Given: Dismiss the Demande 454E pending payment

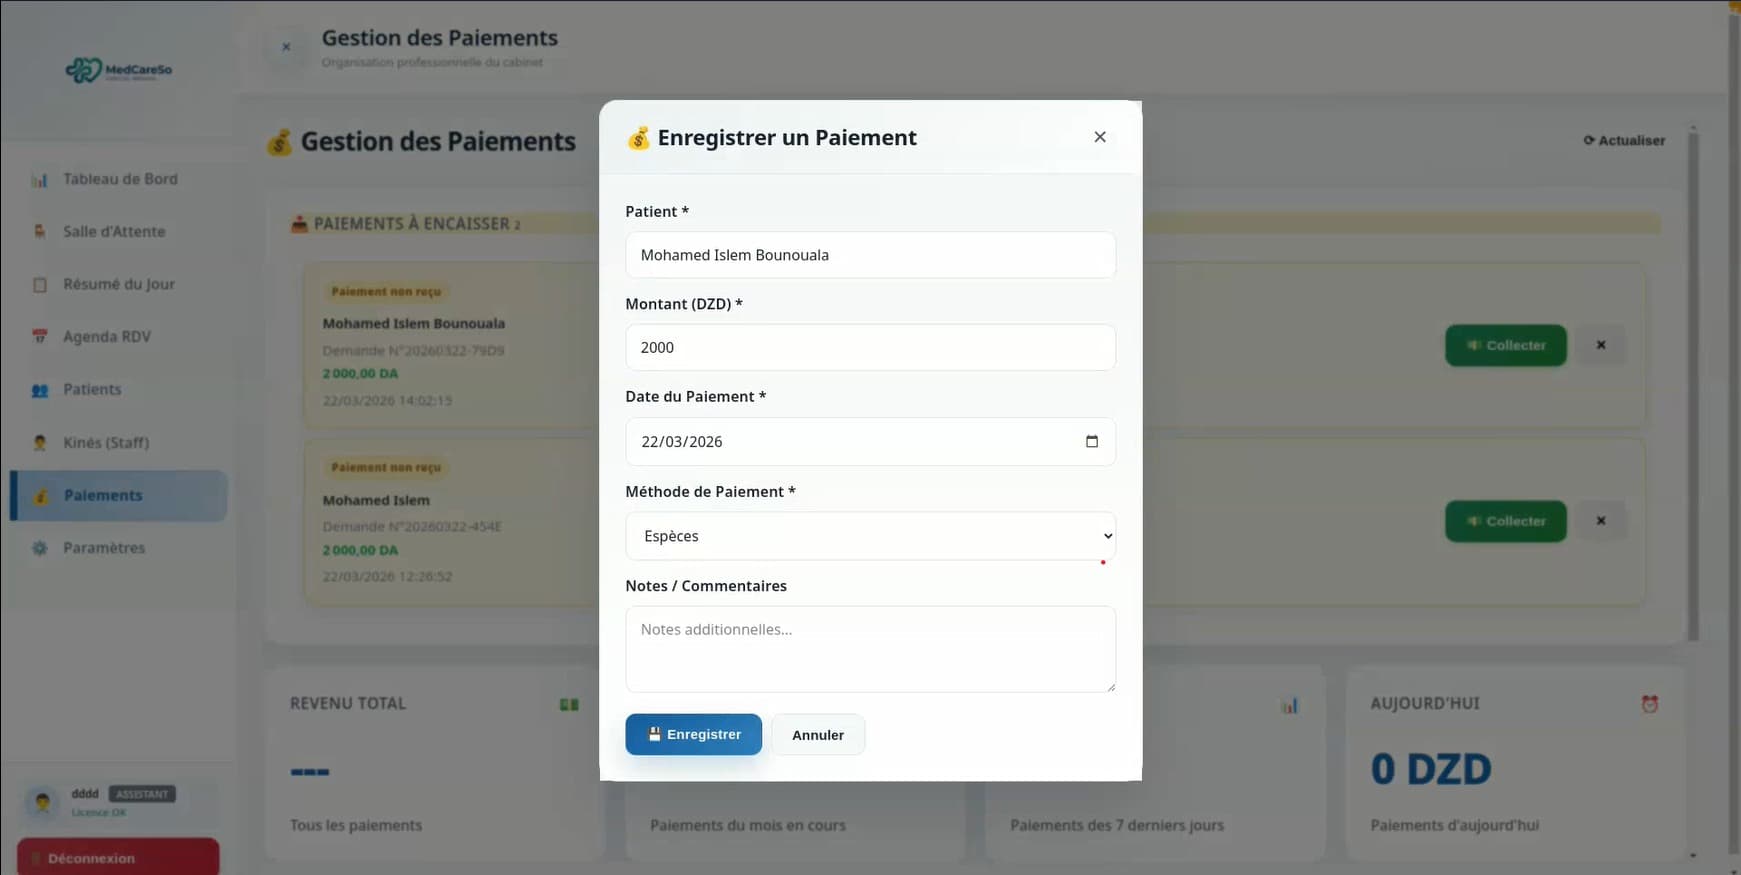Looking at the screenshot, I should pos(1601,521).
